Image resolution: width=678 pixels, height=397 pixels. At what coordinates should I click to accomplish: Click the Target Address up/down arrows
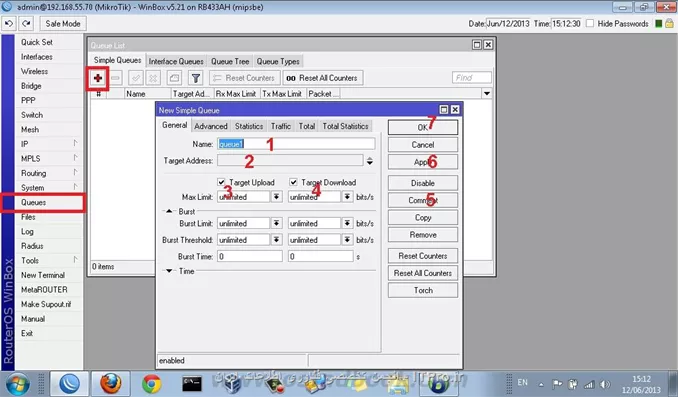click(370, 161)
